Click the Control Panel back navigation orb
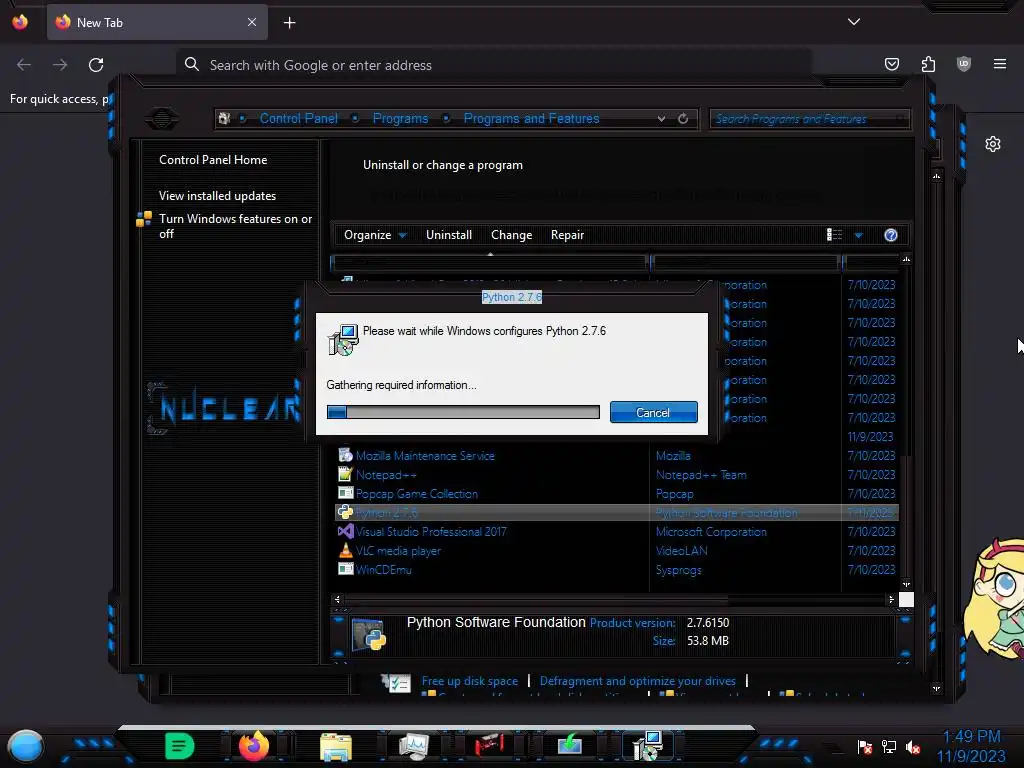Image resolution: width=1024 pixels, height=768 pixels. pyautogui.click(x=161, y=118)
